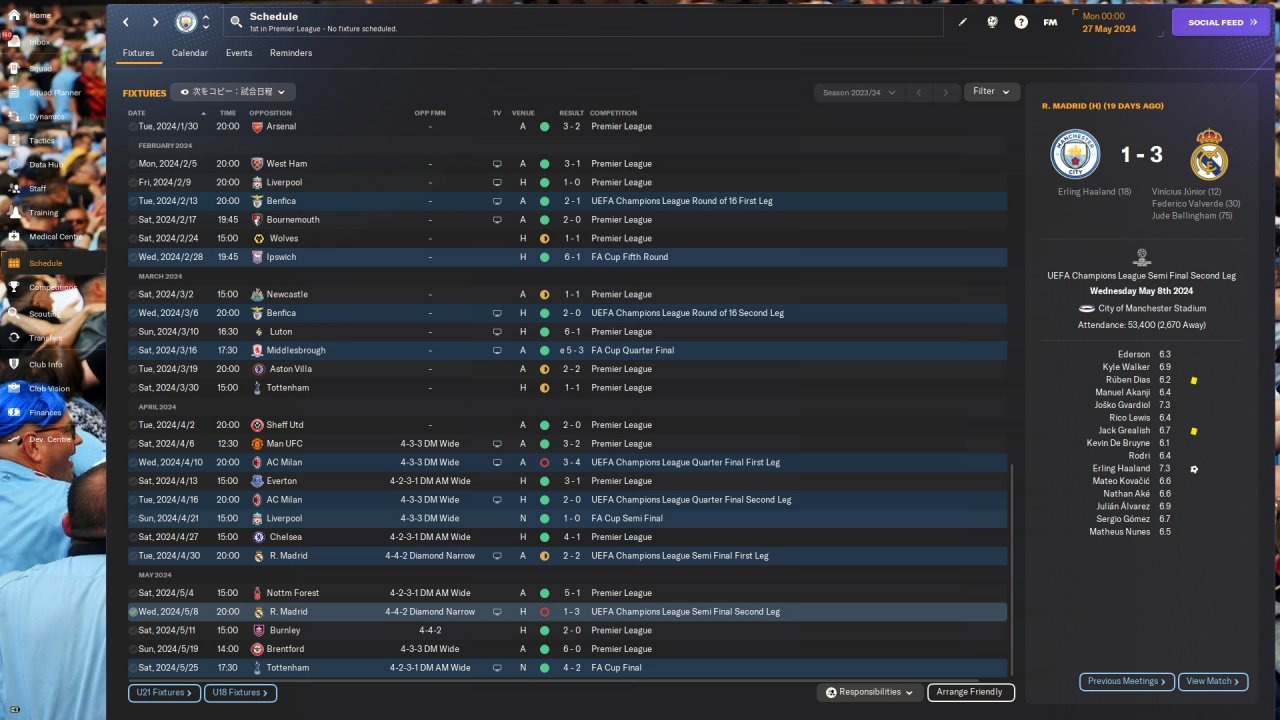Click the Real Madrid crest in the match panel
Image resolution: width=1280 pixels, height=720 pixels.
[x=1210, y=155]
